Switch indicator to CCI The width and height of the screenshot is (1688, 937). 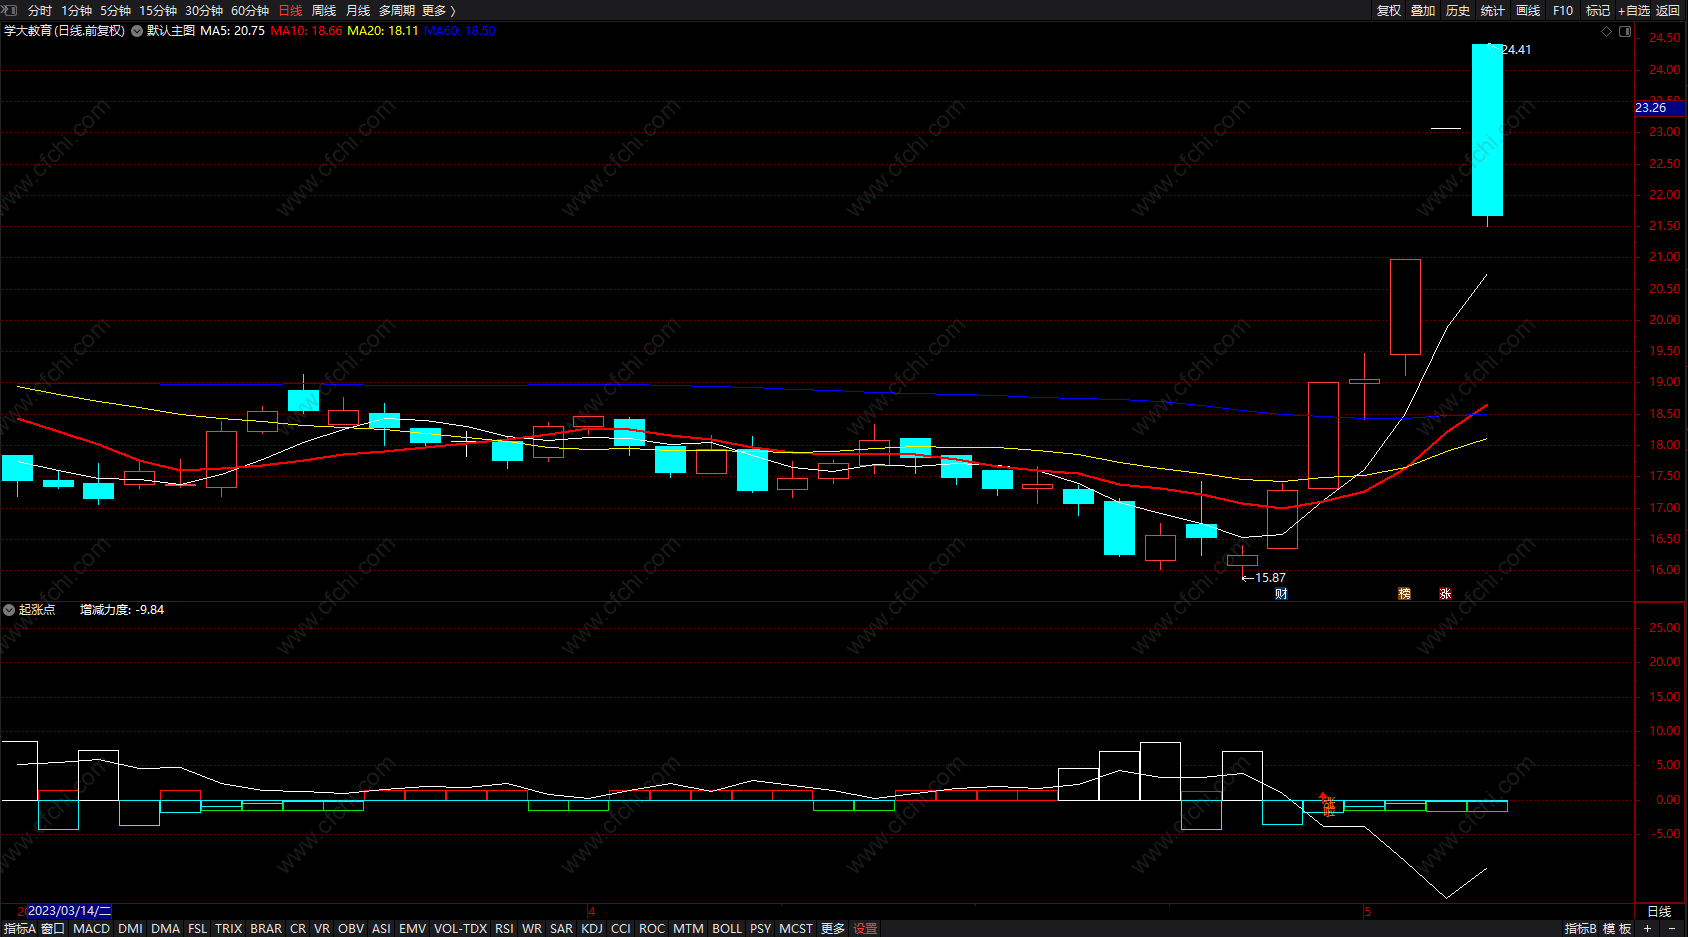pyautogui.click(x=621, y=928)
